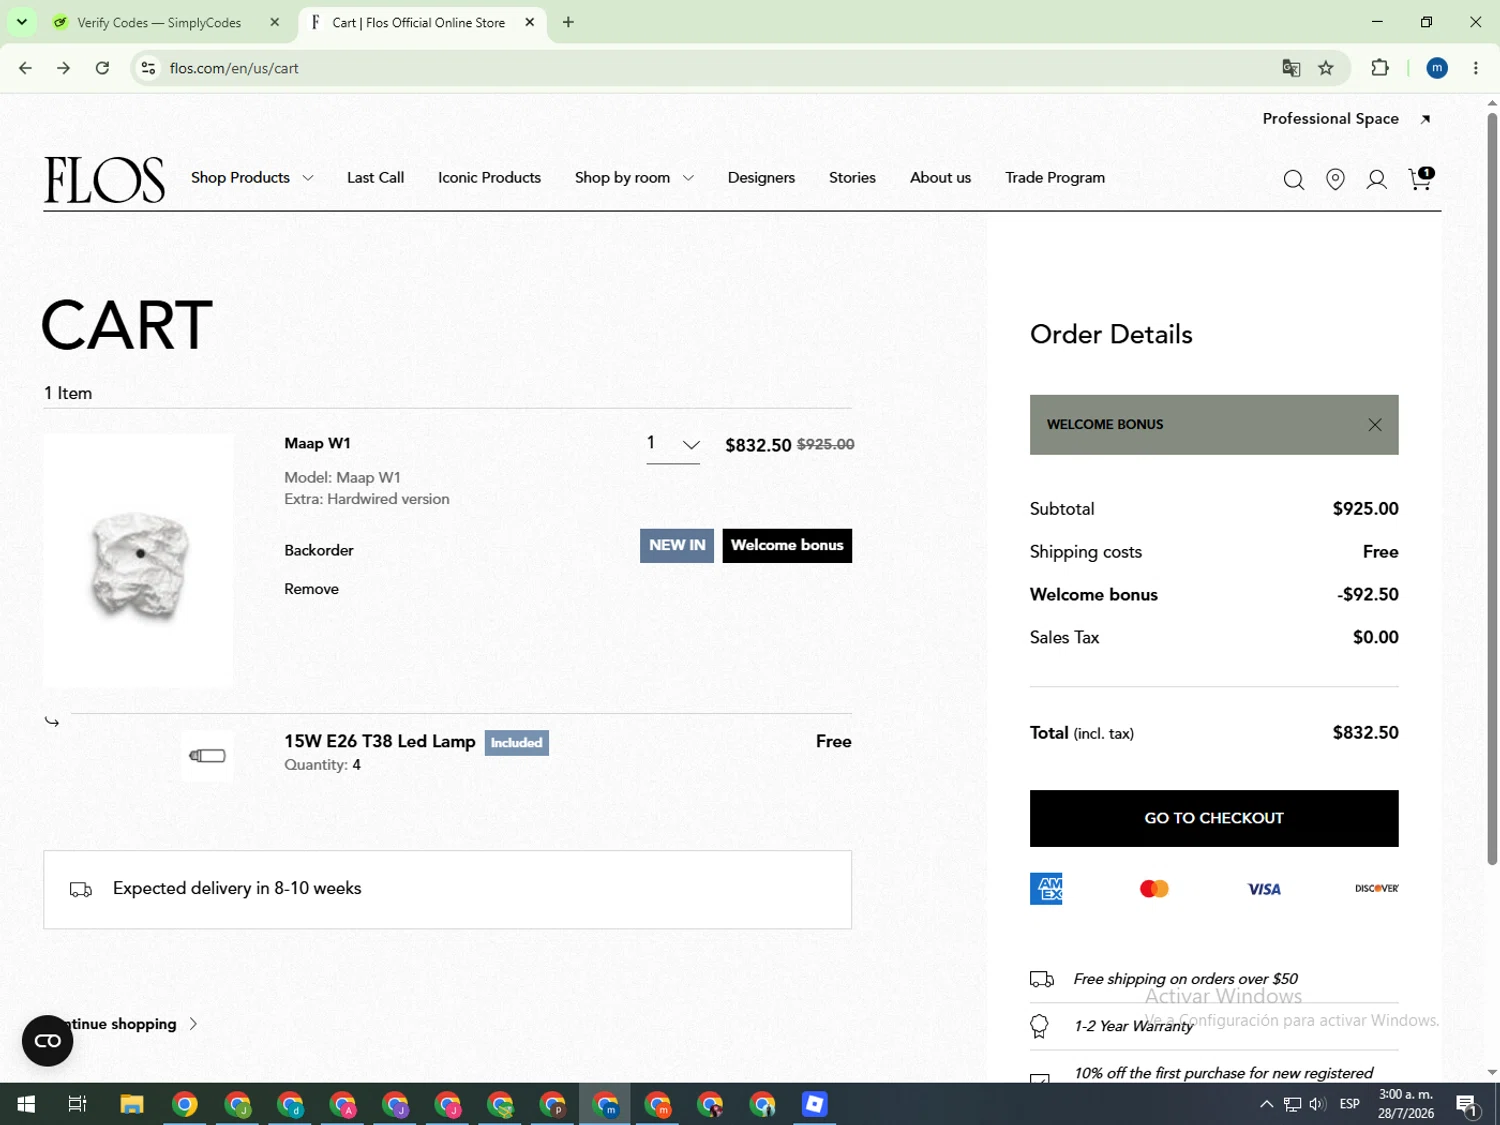Click the Welcome bonus black badge

point(787,546)
